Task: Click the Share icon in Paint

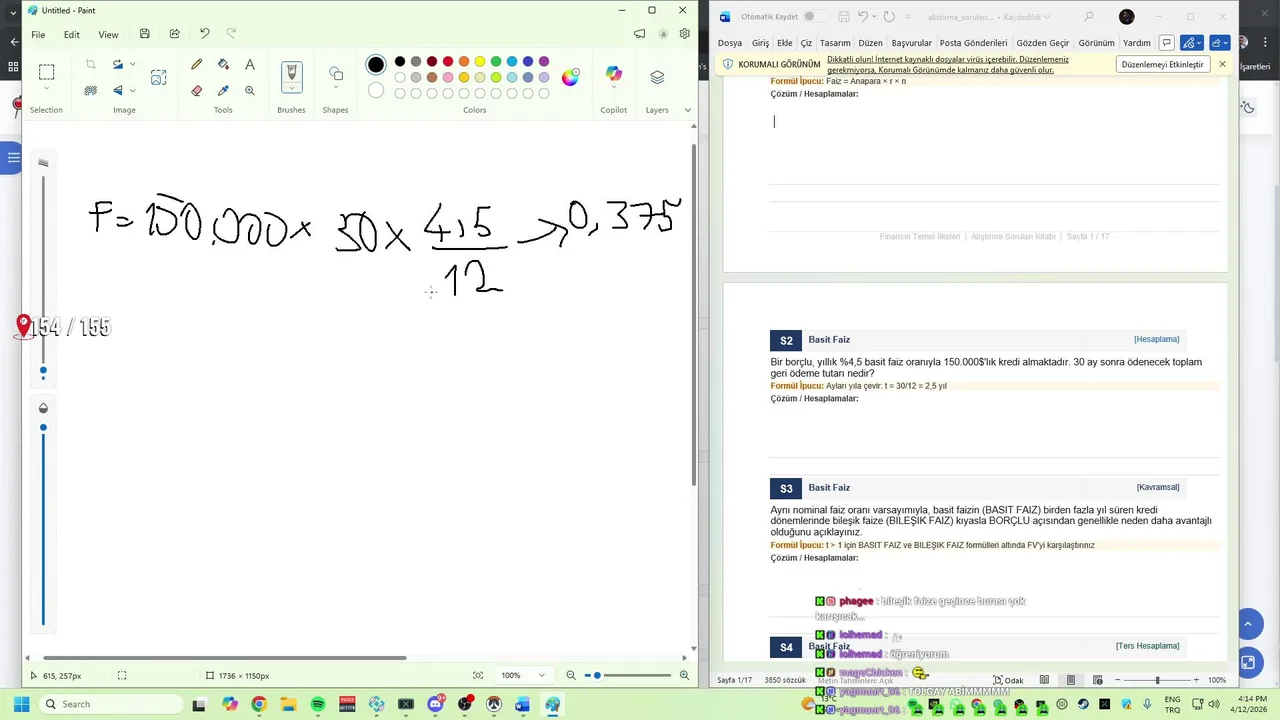Action: (x=174, y=34)
